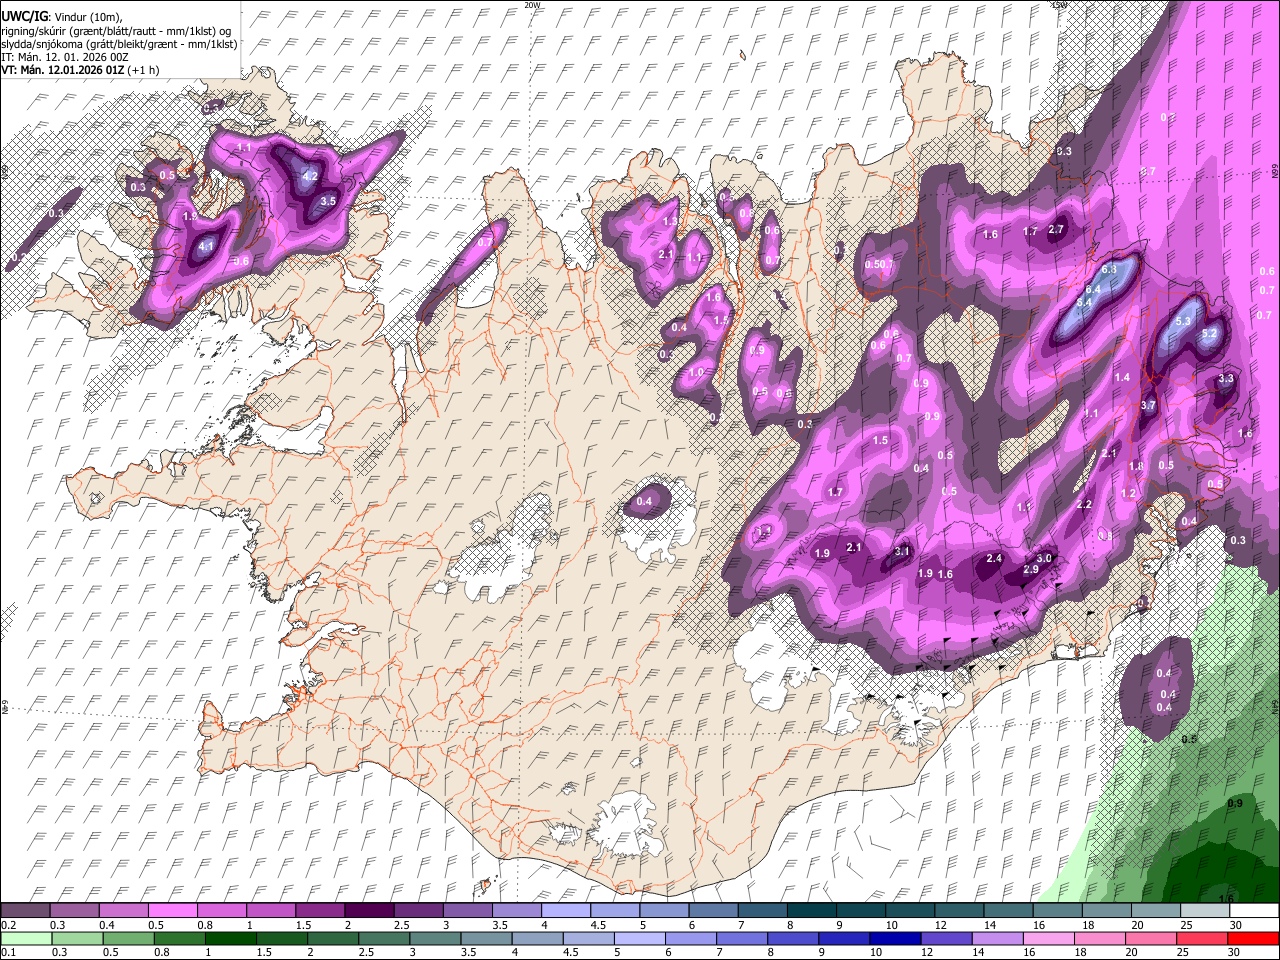Click the upper-scale lavender swatch between 4 and 4.5
This screenshot has width=1280, height=960.
pos(565,911)
